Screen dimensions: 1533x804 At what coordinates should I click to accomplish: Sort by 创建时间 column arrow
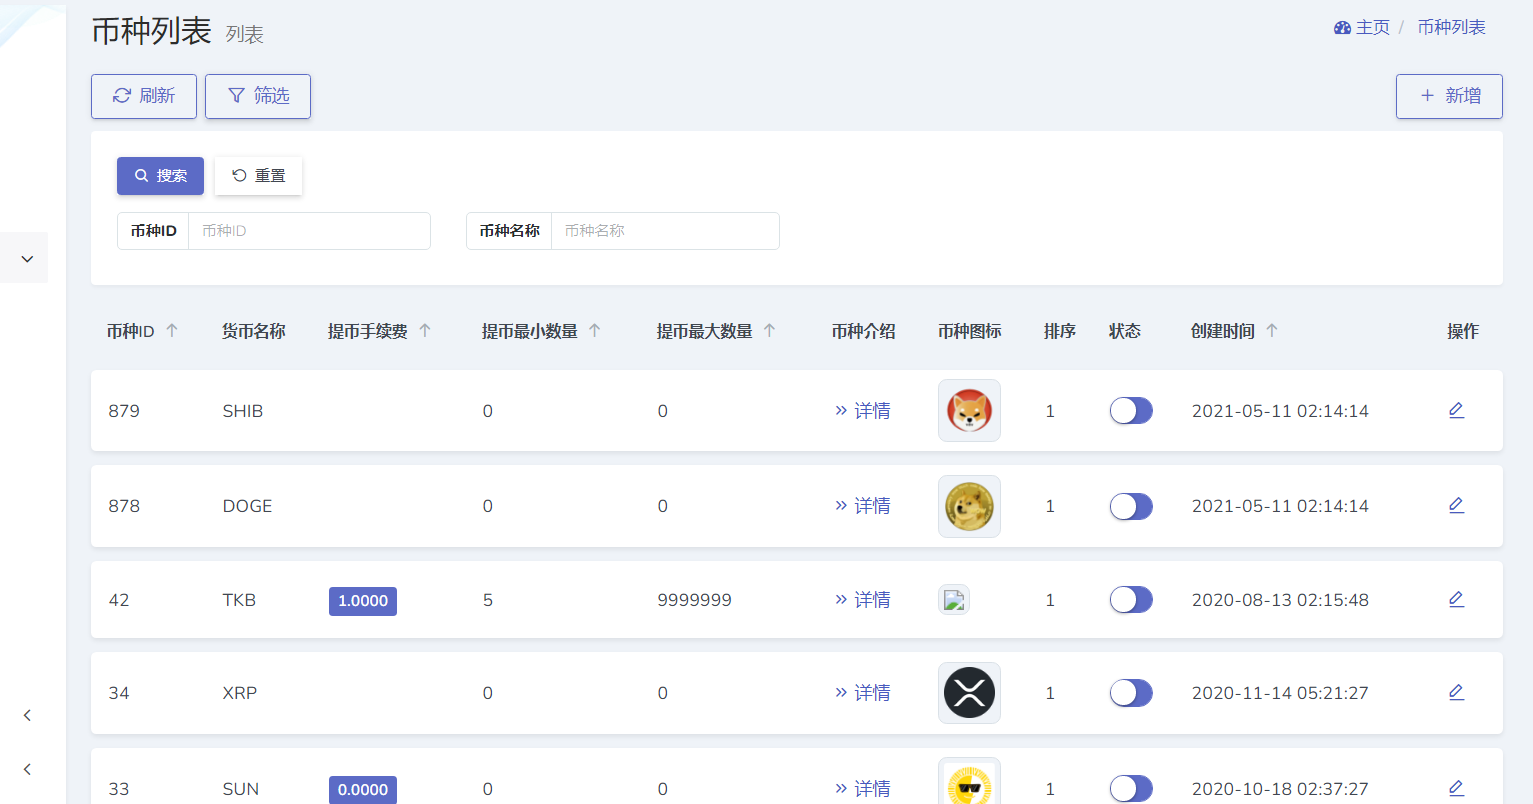[1272, 331]
